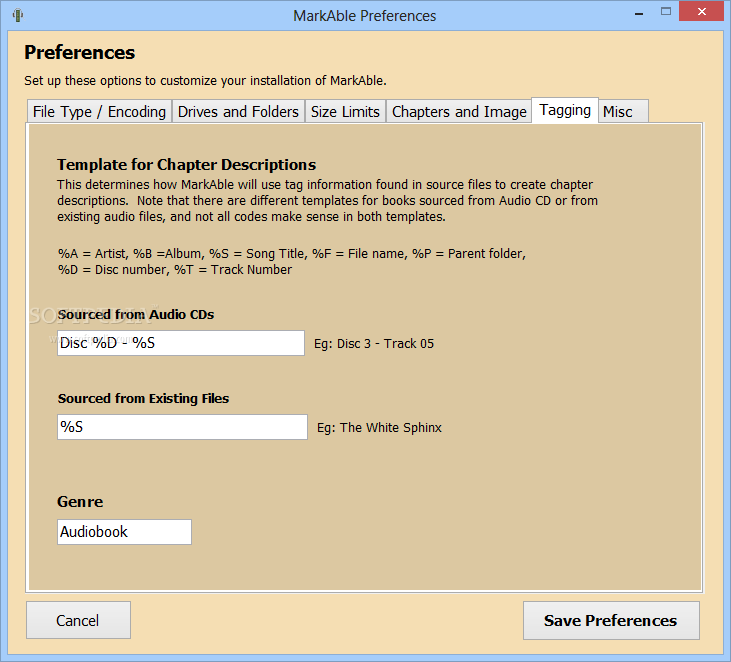Click the MarkAble app icon in title bar

(x=18, y=15)
